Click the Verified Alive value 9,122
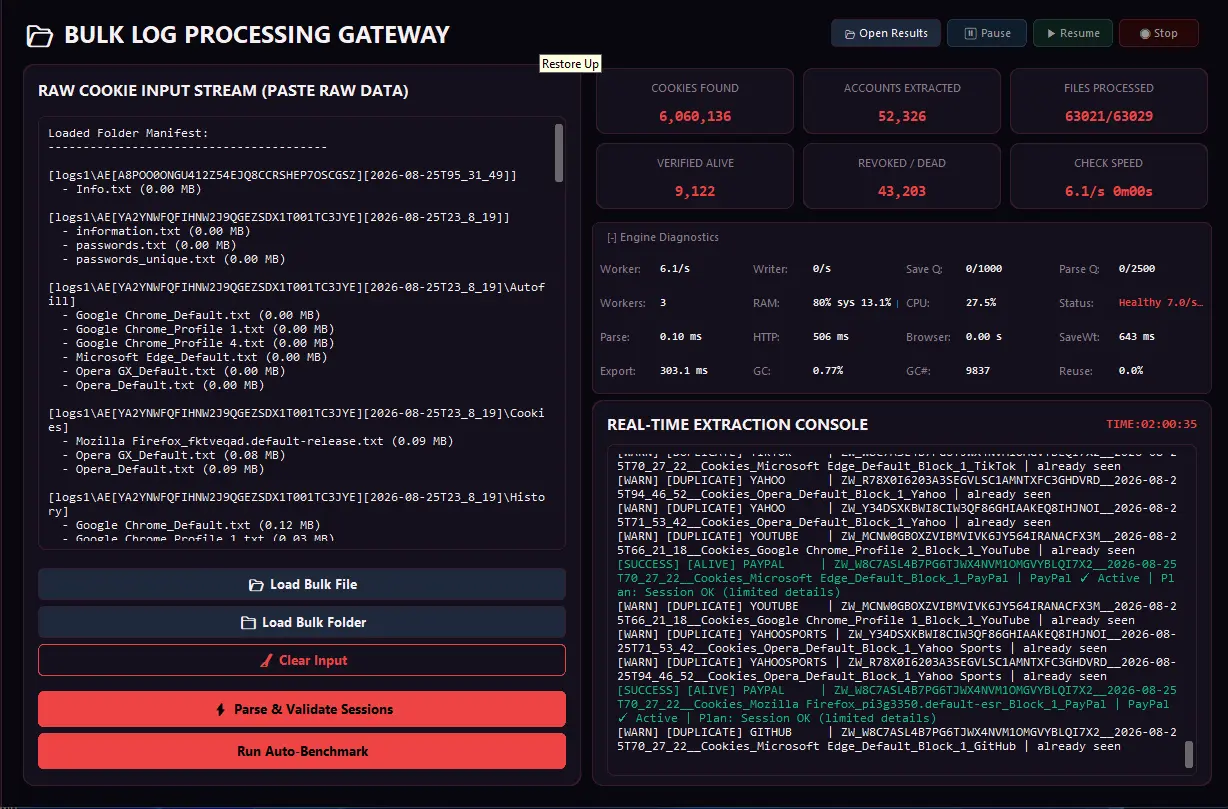The image size is (1228, 809). pyautogui.click(x=695, y=191)
